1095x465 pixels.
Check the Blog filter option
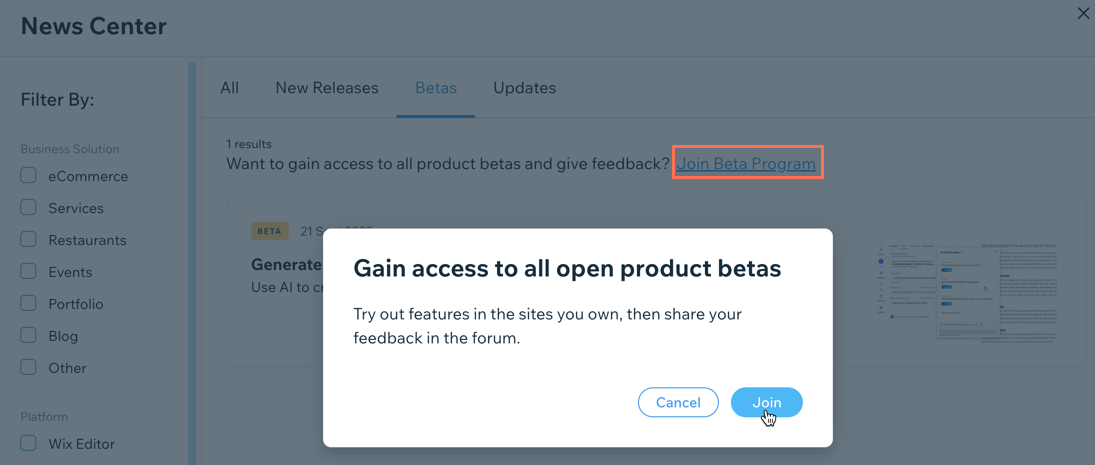pyautogui.click(x=28, y=335)
